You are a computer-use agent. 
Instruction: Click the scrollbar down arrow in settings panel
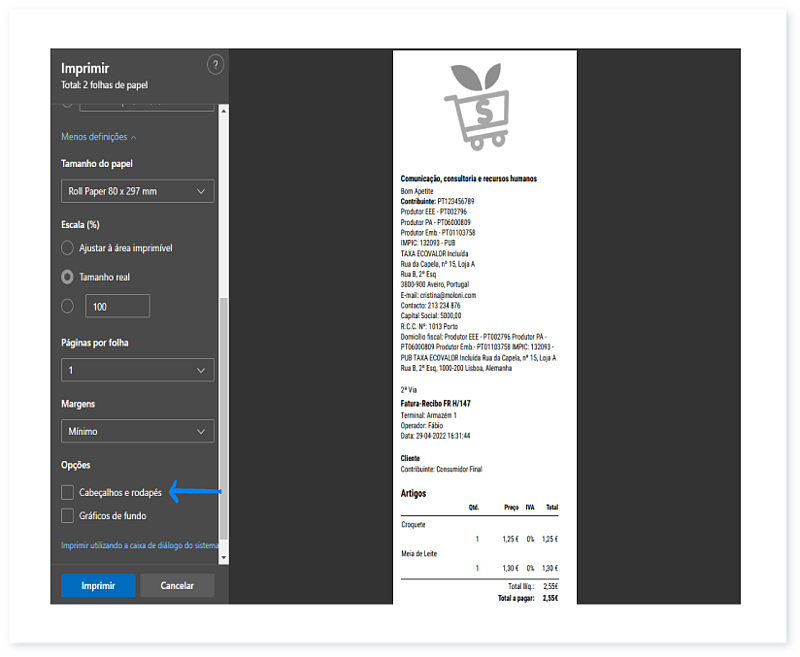[224, 557]
